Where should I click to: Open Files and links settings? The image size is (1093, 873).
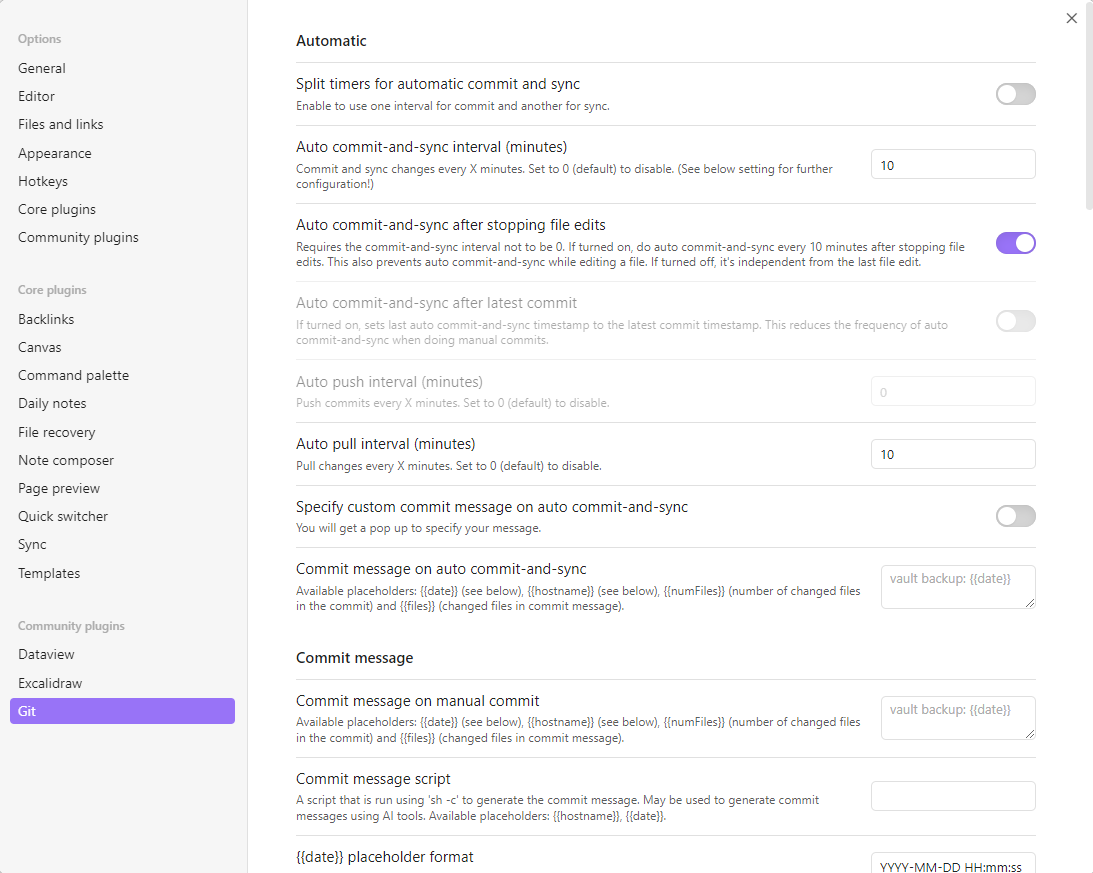(x=61, y=124)
